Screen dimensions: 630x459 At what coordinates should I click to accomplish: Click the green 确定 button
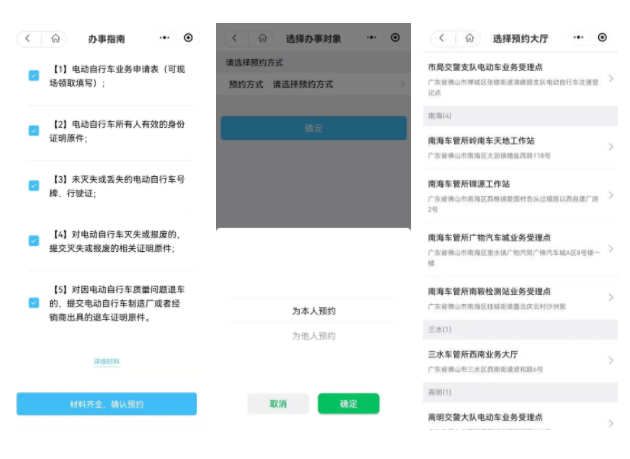pos(348,404)
